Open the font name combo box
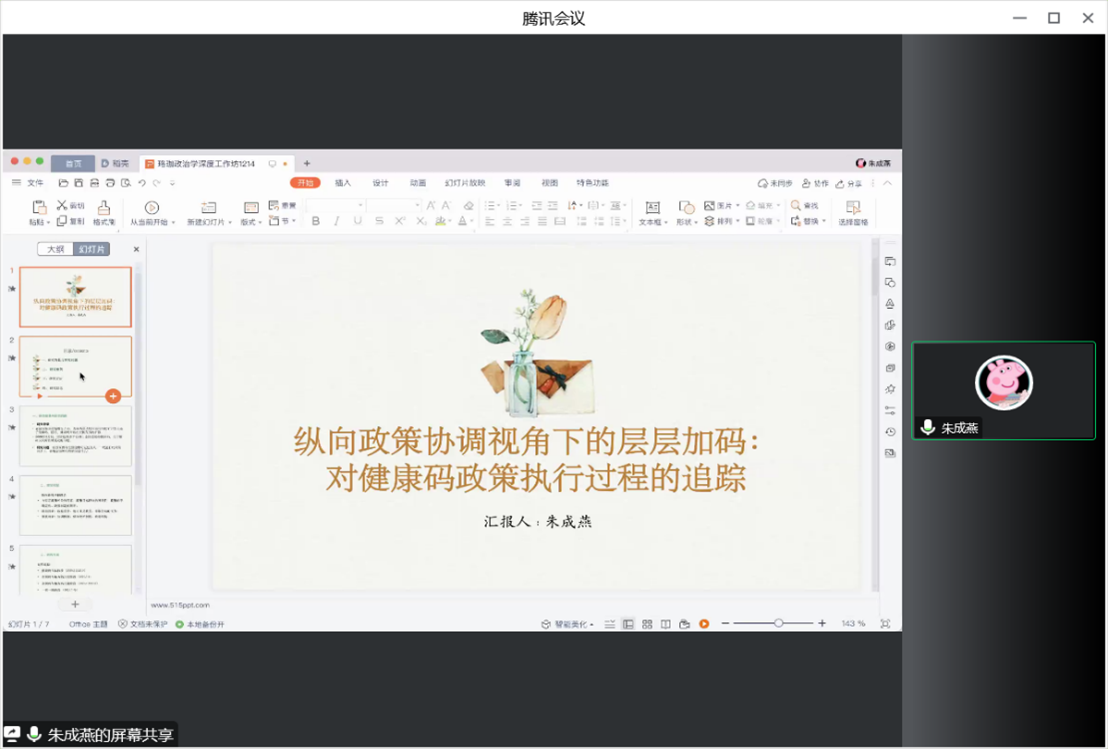1108x749 pixels. [334, 205]
